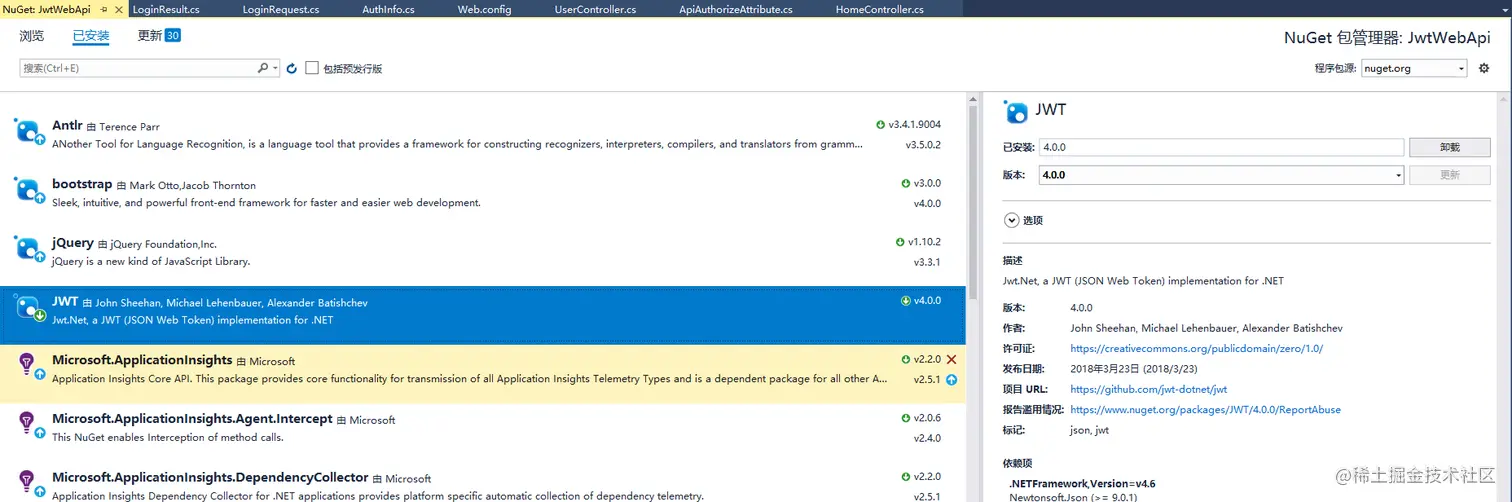Click the 'json, jwt' tags text

[1089, 430]
